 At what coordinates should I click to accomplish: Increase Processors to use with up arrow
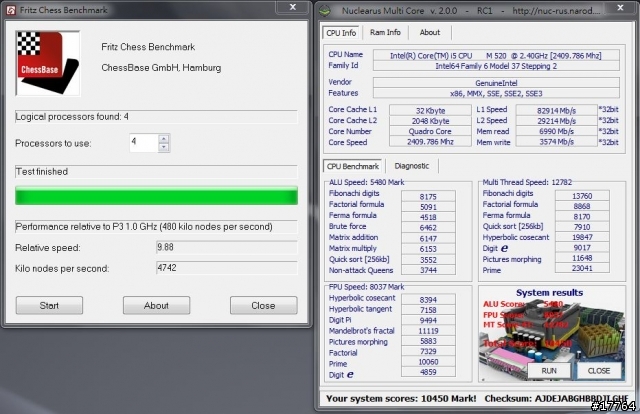point(164,138)
